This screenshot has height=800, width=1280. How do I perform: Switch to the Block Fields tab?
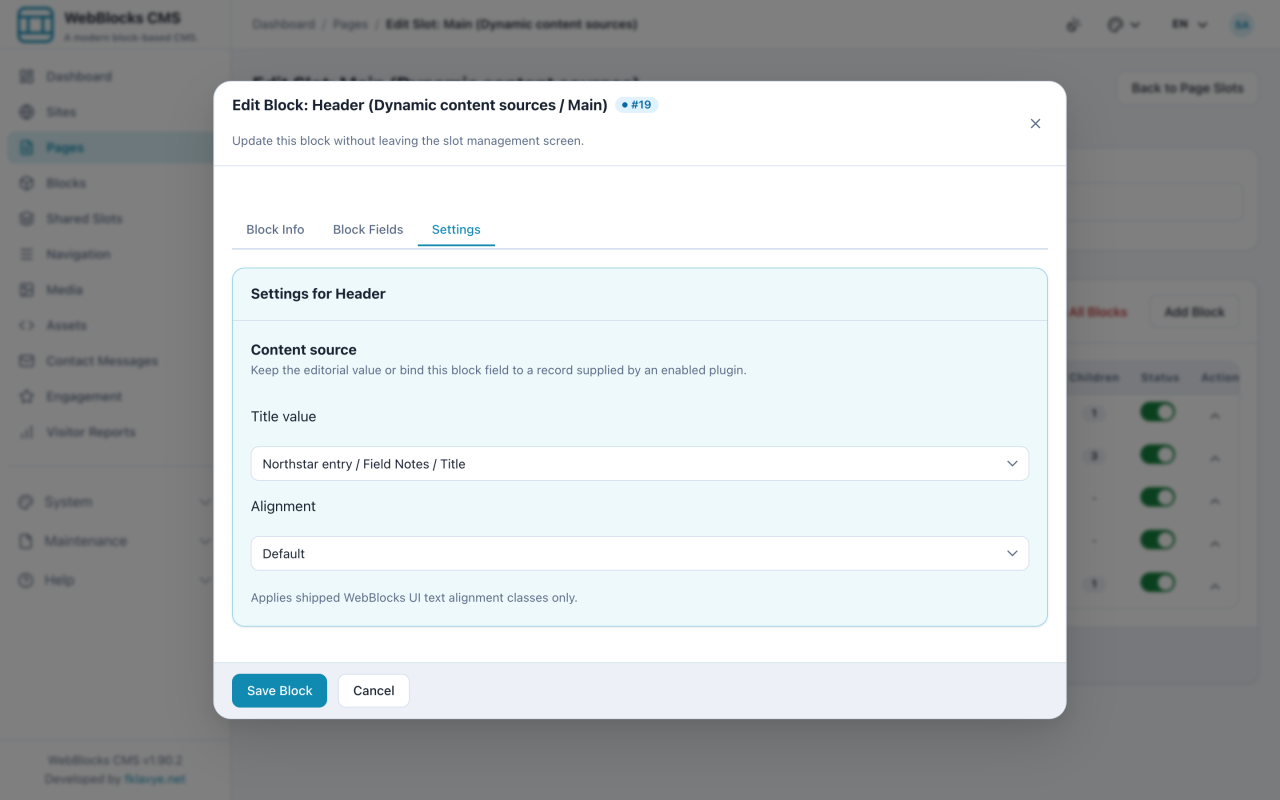pos(368,230)
